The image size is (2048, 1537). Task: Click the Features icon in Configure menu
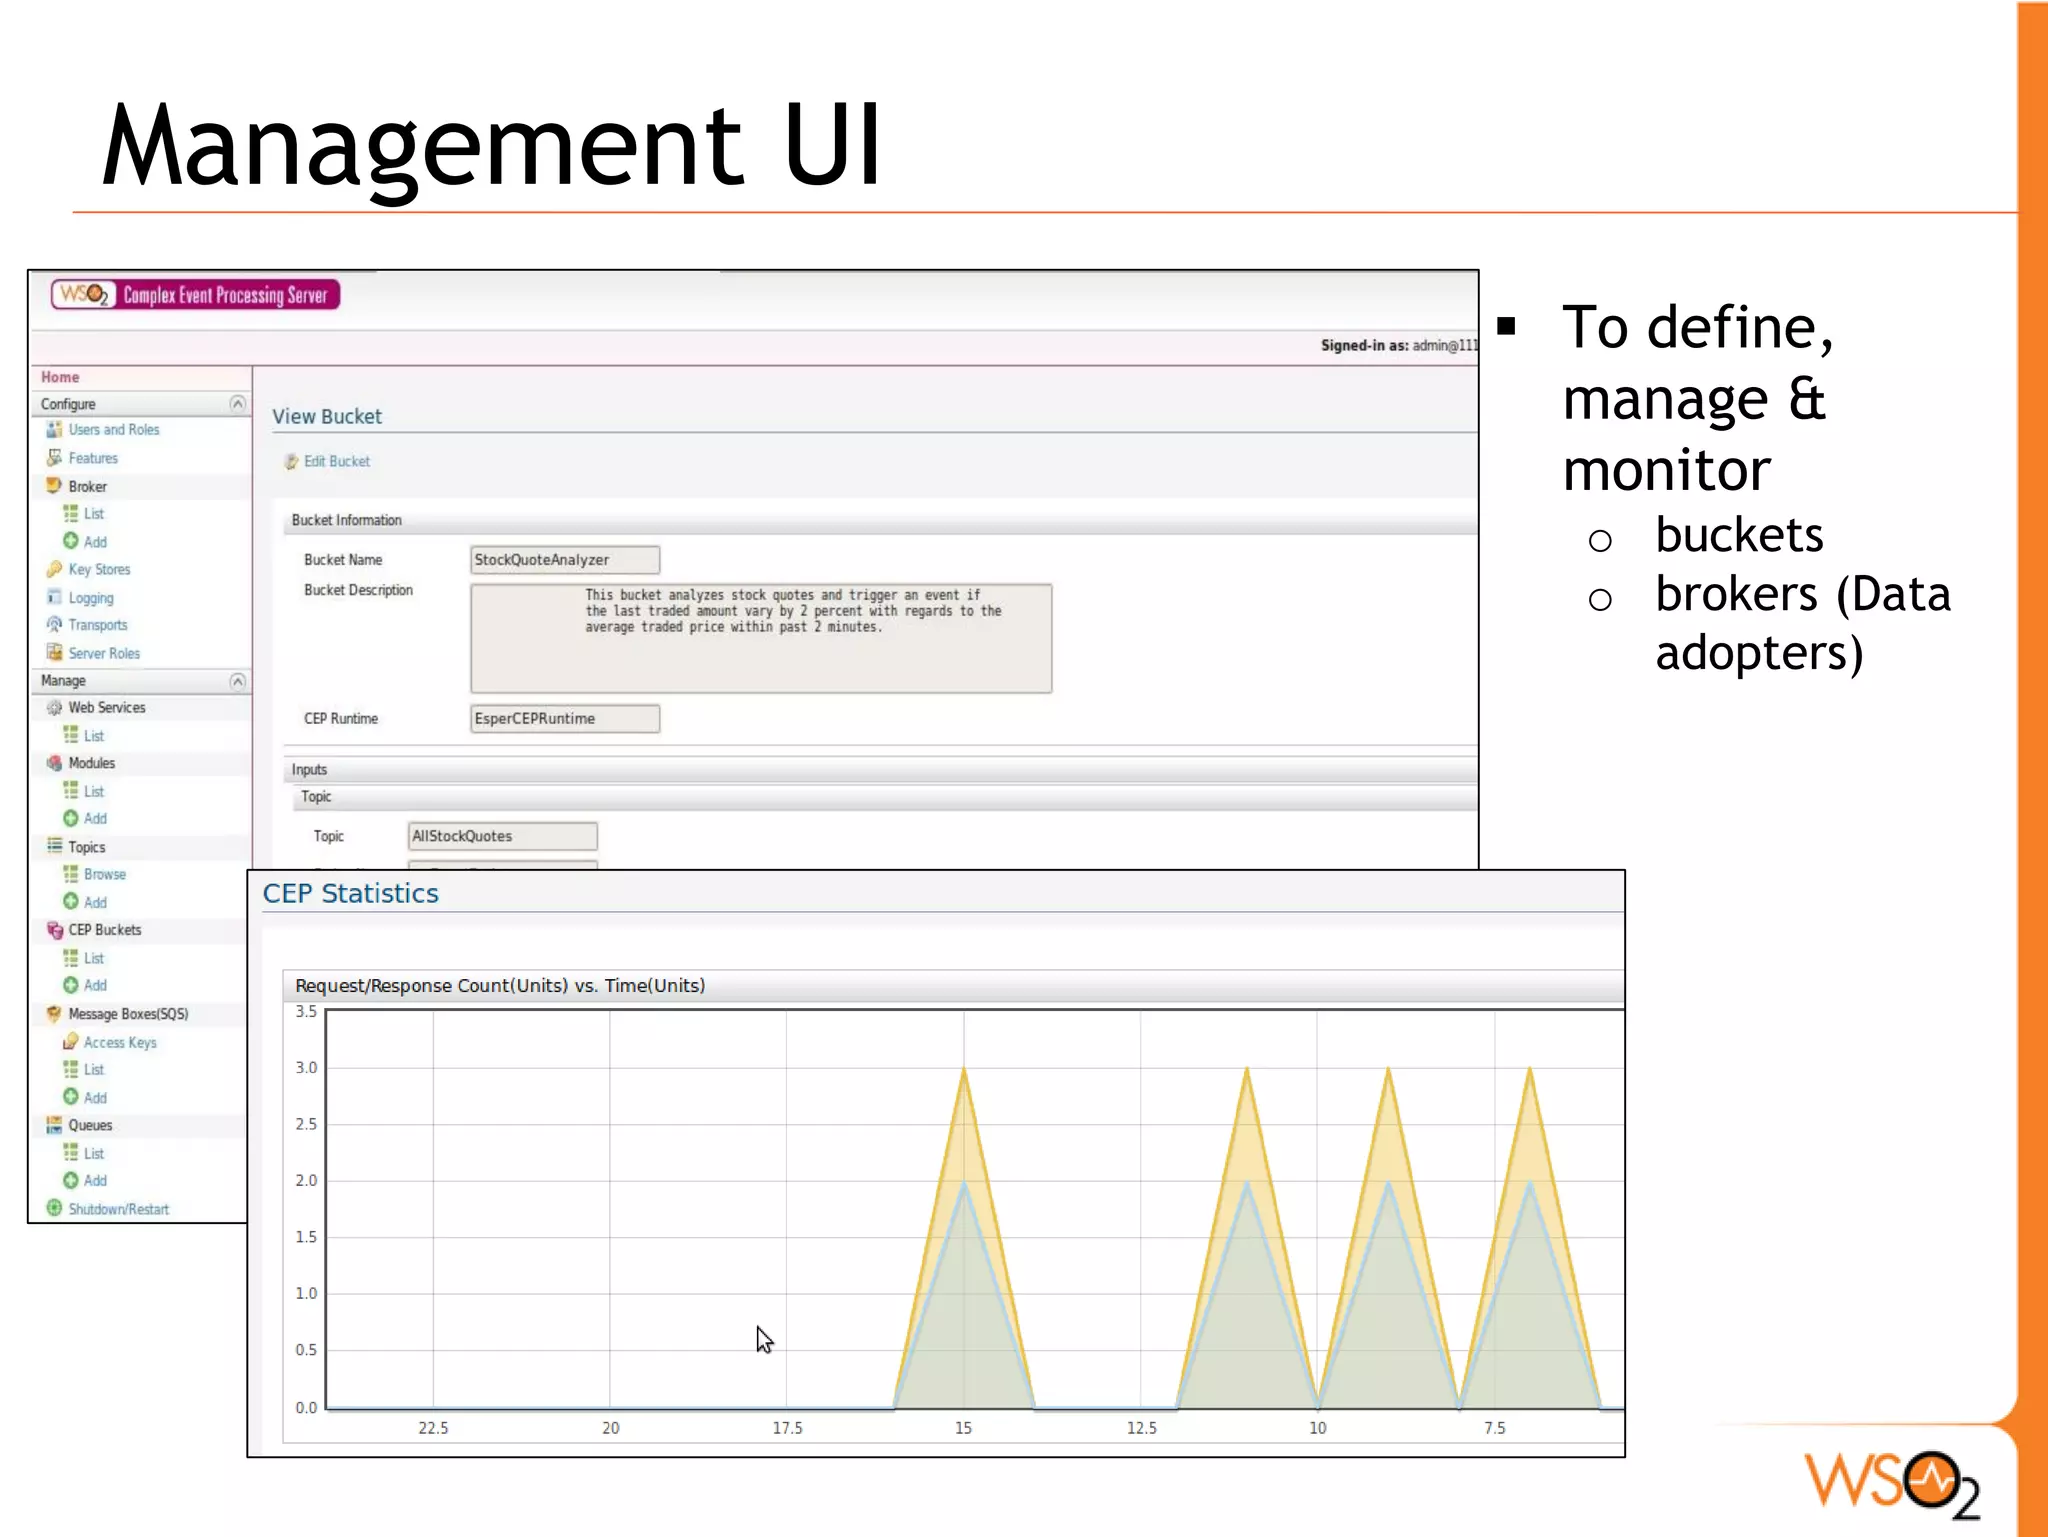click(x=54, y=457)
